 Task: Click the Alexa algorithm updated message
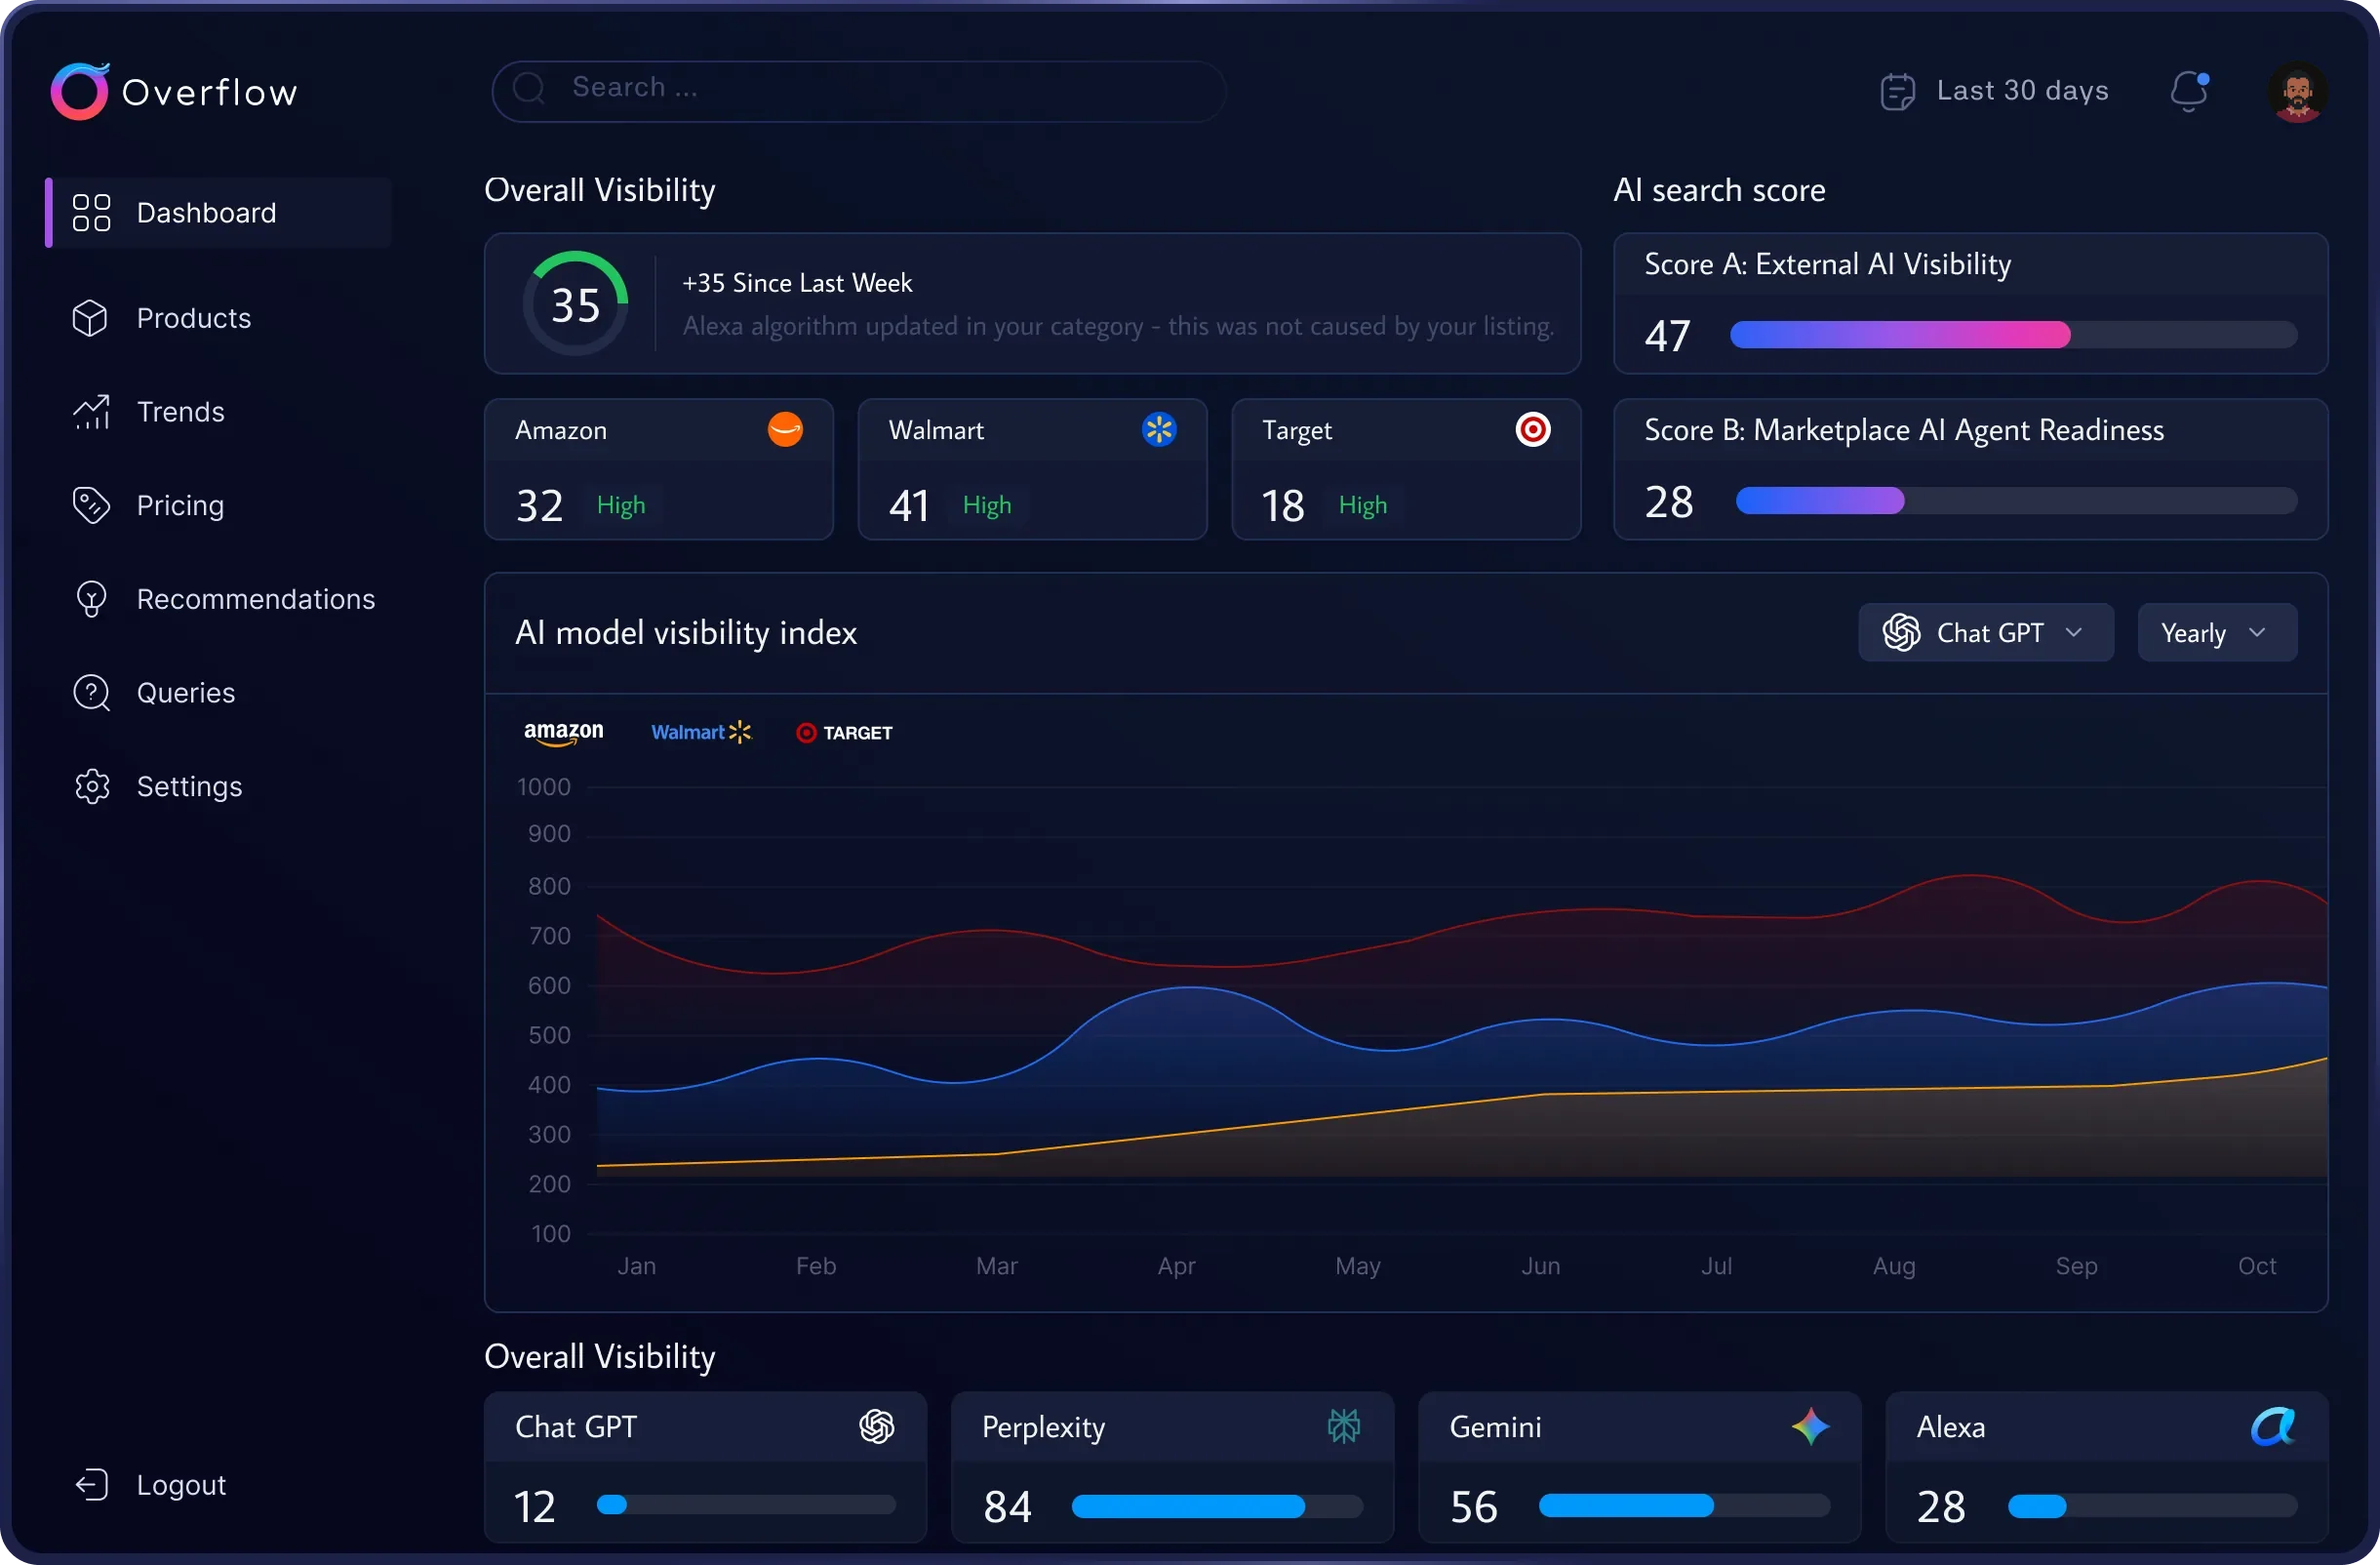coord(1118,326)
